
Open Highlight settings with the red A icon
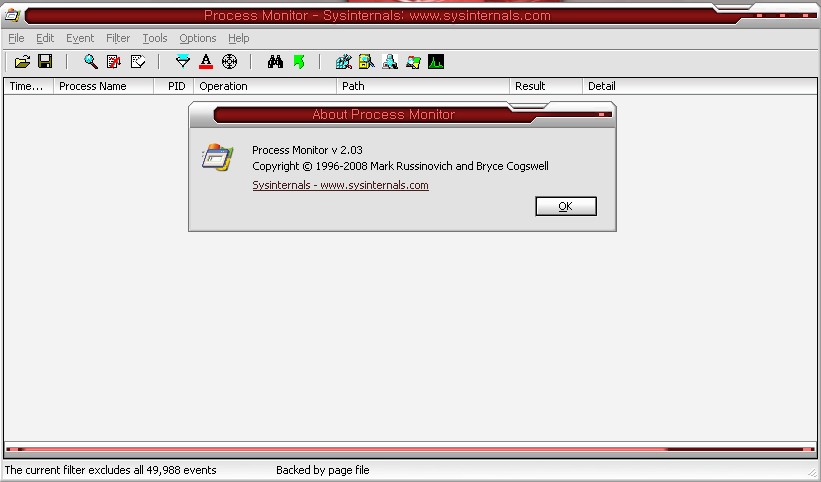click(206, 62)
